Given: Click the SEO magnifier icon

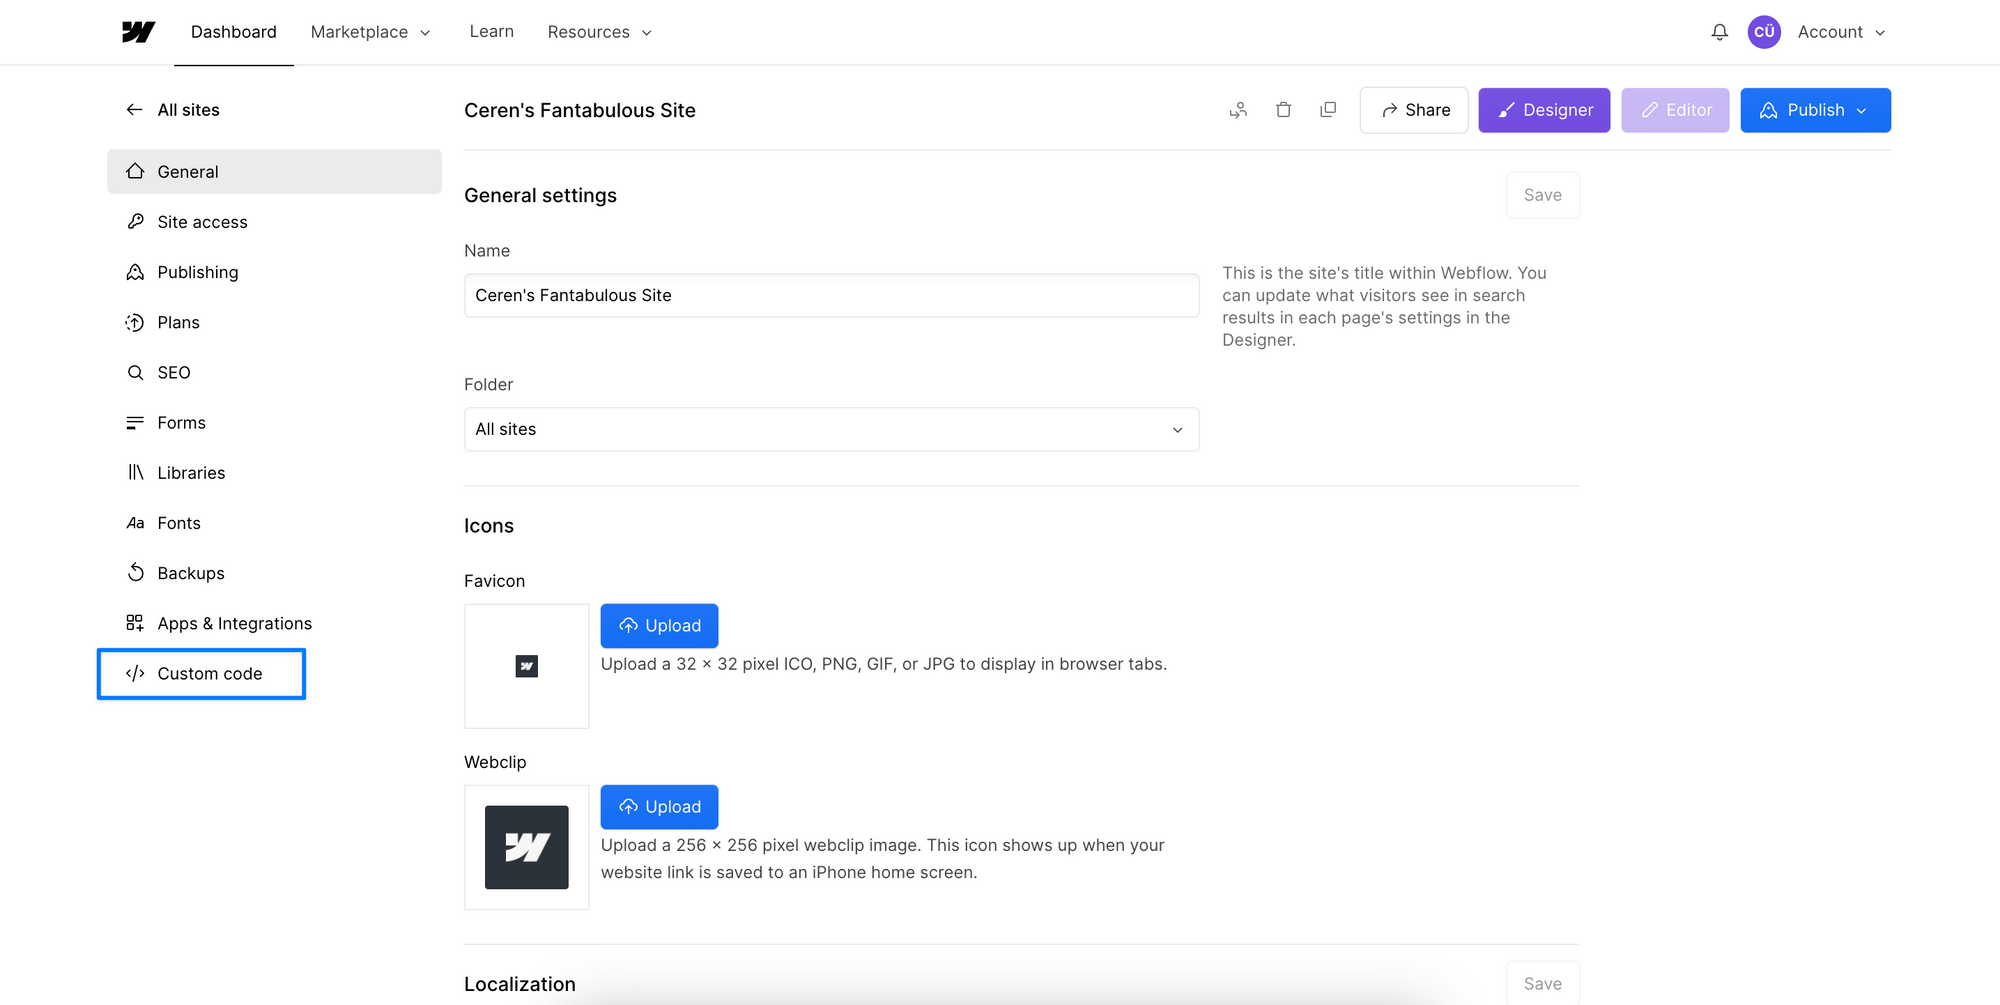Looking at the screenshot, I should click(135, 372).
